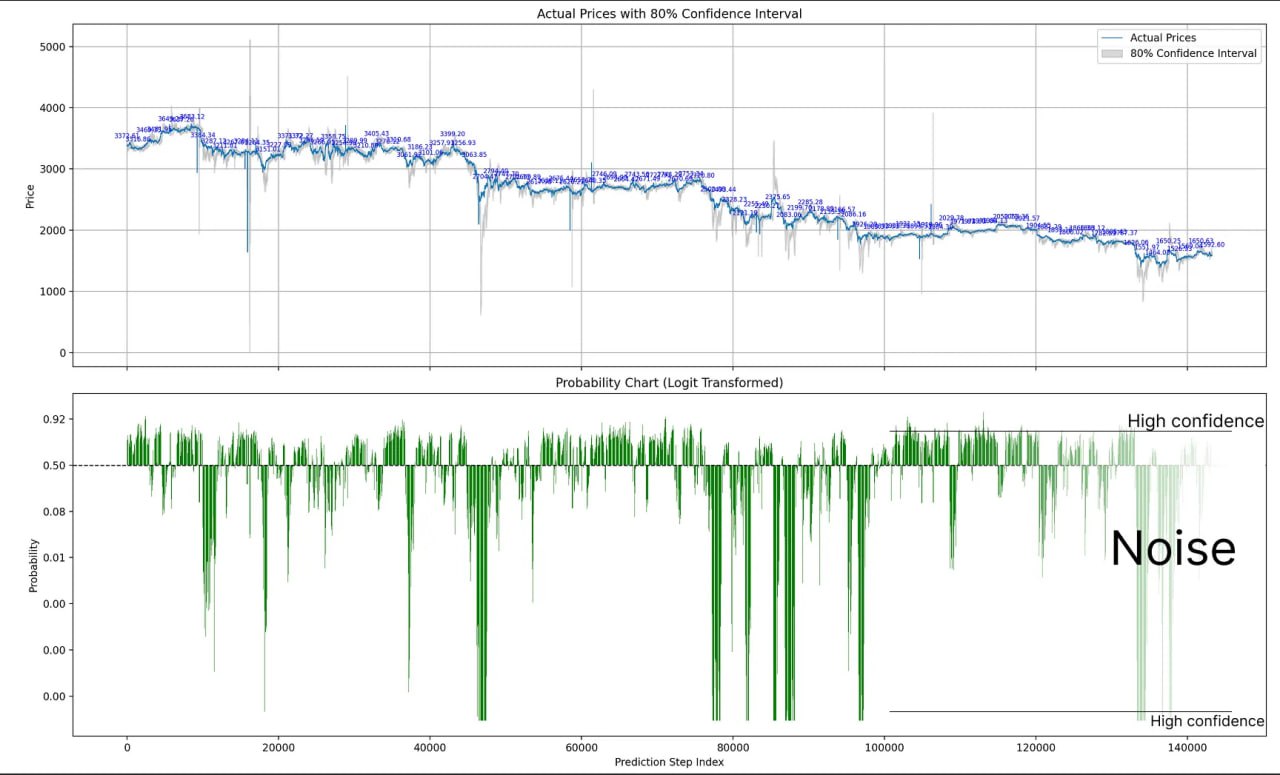Click the large 'Noise' annotation text
The width and height of the screenshot is (1280, 775).
pos(1172,549)
